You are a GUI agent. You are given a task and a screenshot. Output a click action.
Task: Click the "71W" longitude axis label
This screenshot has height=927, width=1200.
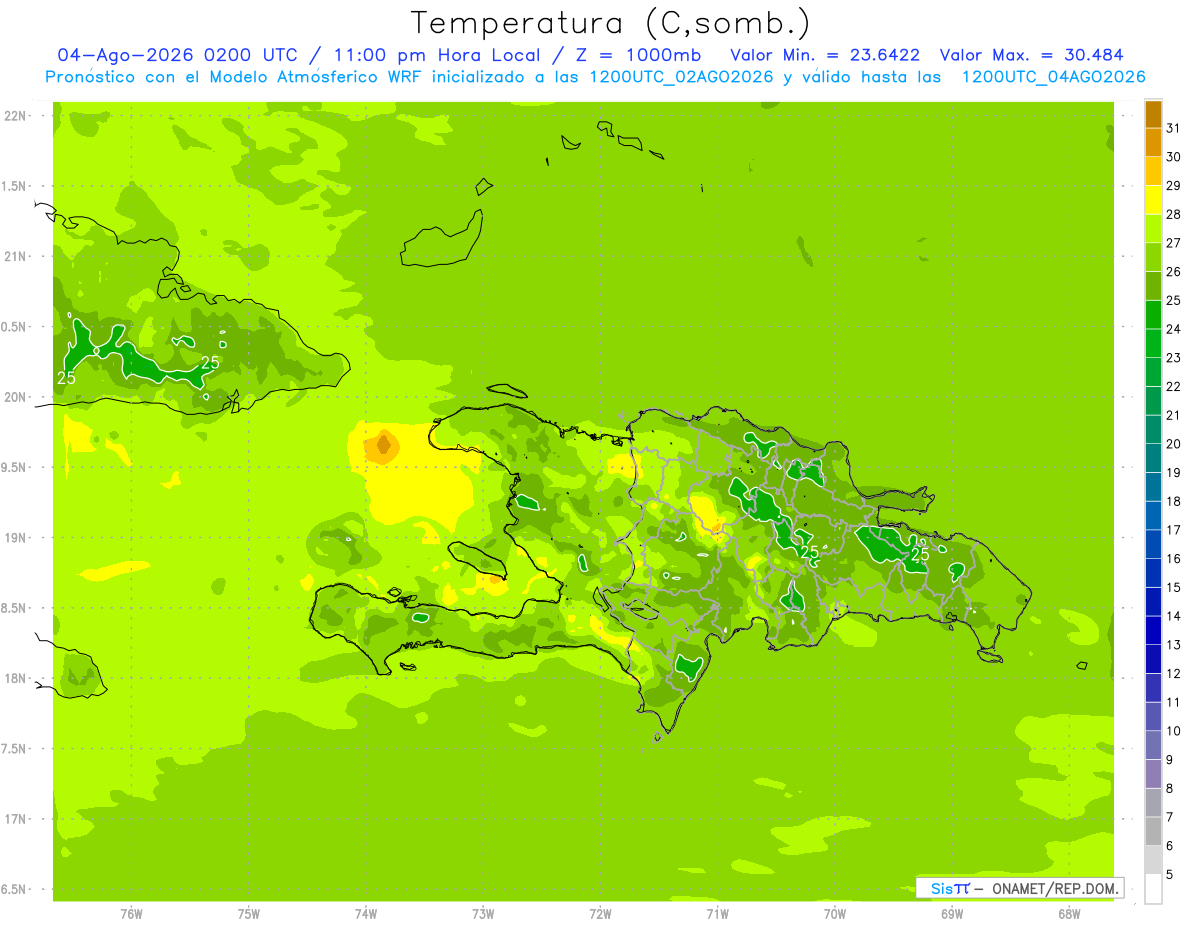tap(717, 914)
